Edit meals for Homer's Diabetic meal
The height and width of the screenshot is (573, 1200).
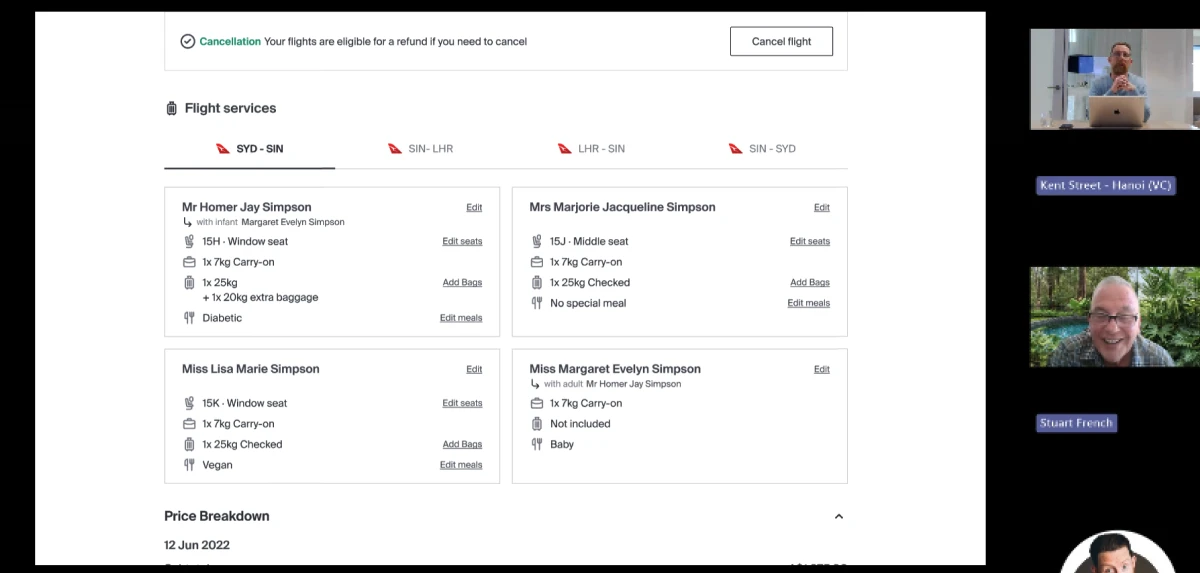pos(461,318)
